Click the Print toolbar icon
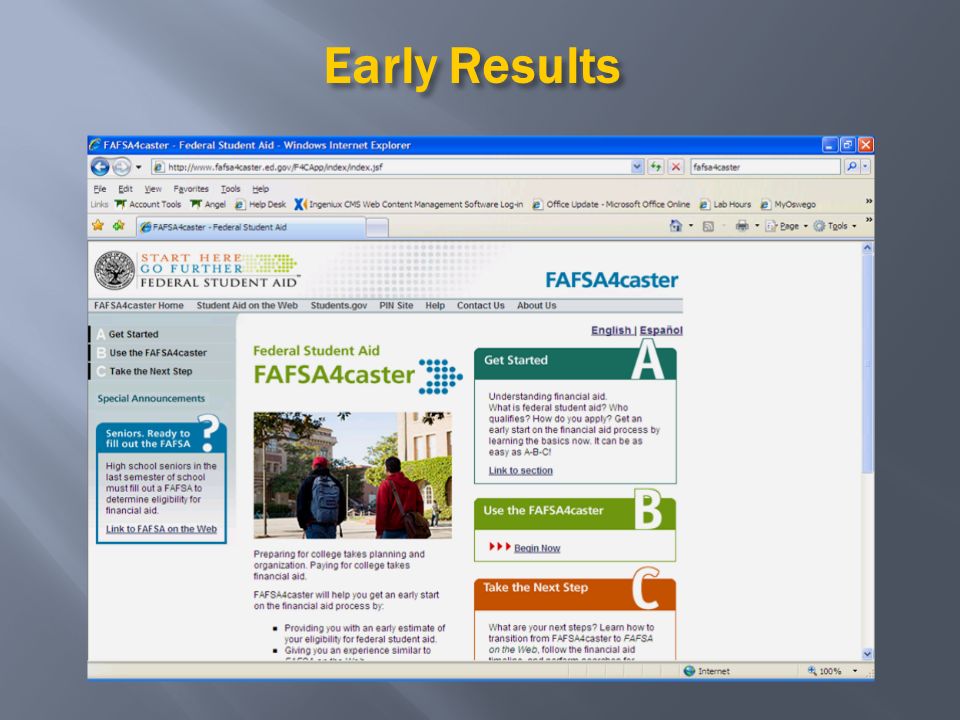The image size is (960, 720). click(742, 226)
